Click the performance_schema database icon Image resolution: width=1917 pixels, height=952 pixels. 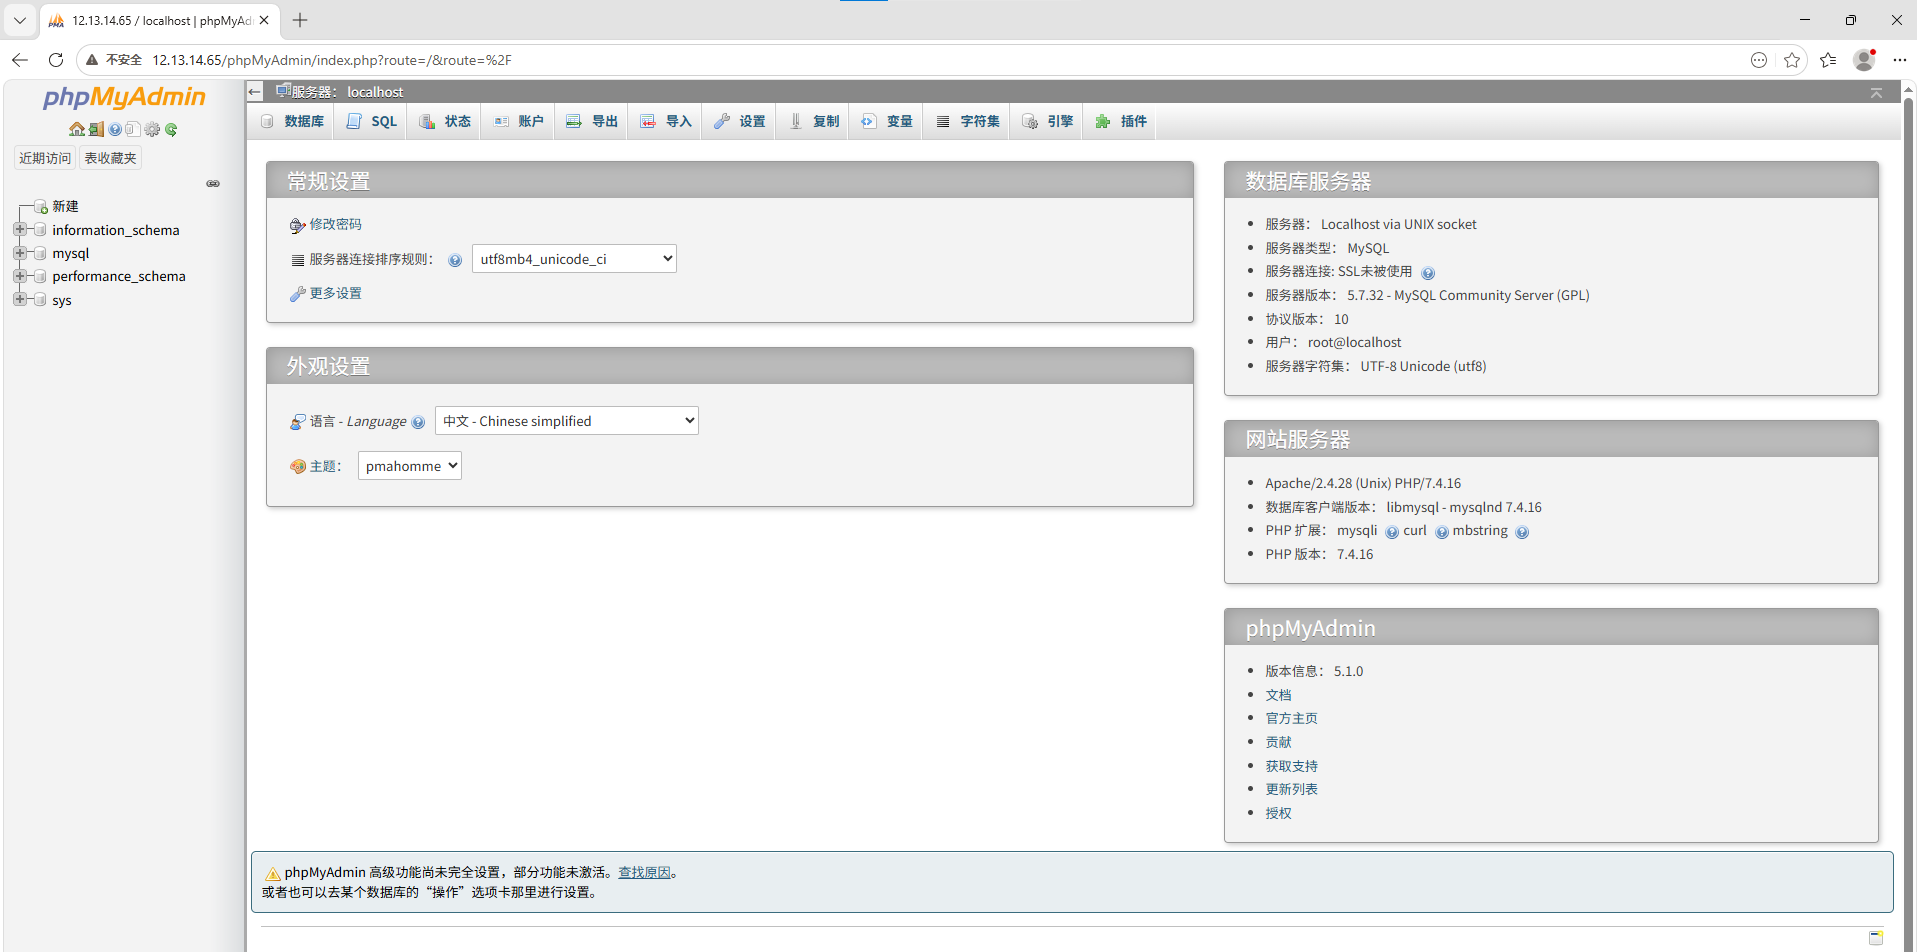point(40,276)
